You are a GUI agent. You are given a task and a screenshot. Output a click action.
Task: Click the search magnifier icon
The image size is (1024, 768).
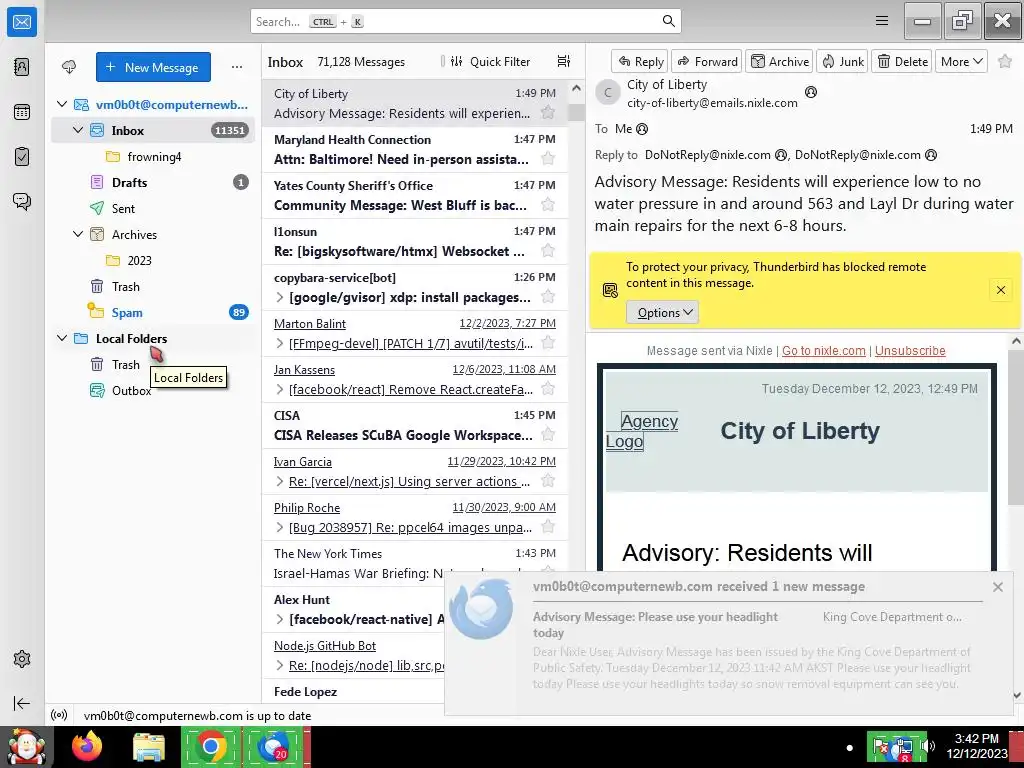pyautogui.click(x=669, y=21)
